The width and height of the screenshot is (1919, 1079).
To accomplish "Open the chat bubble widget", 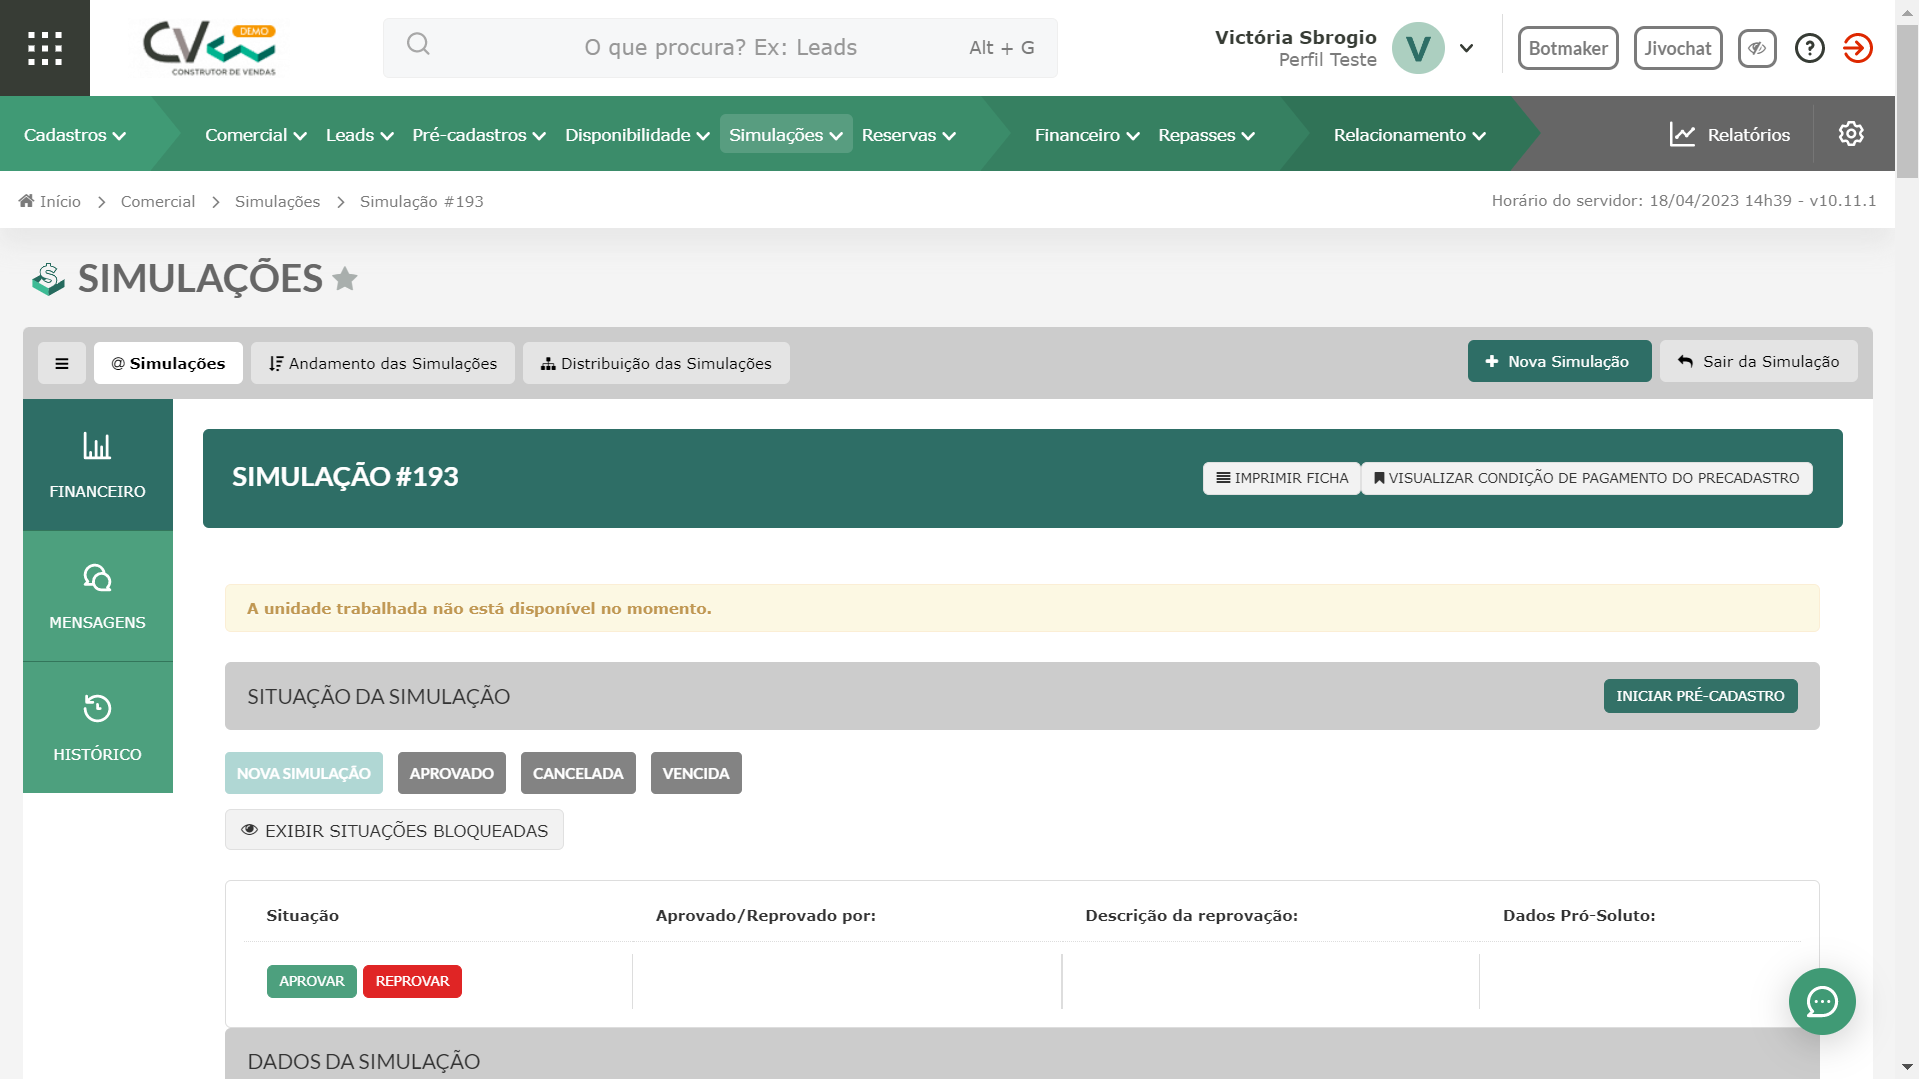I will pos(1821,1001).
